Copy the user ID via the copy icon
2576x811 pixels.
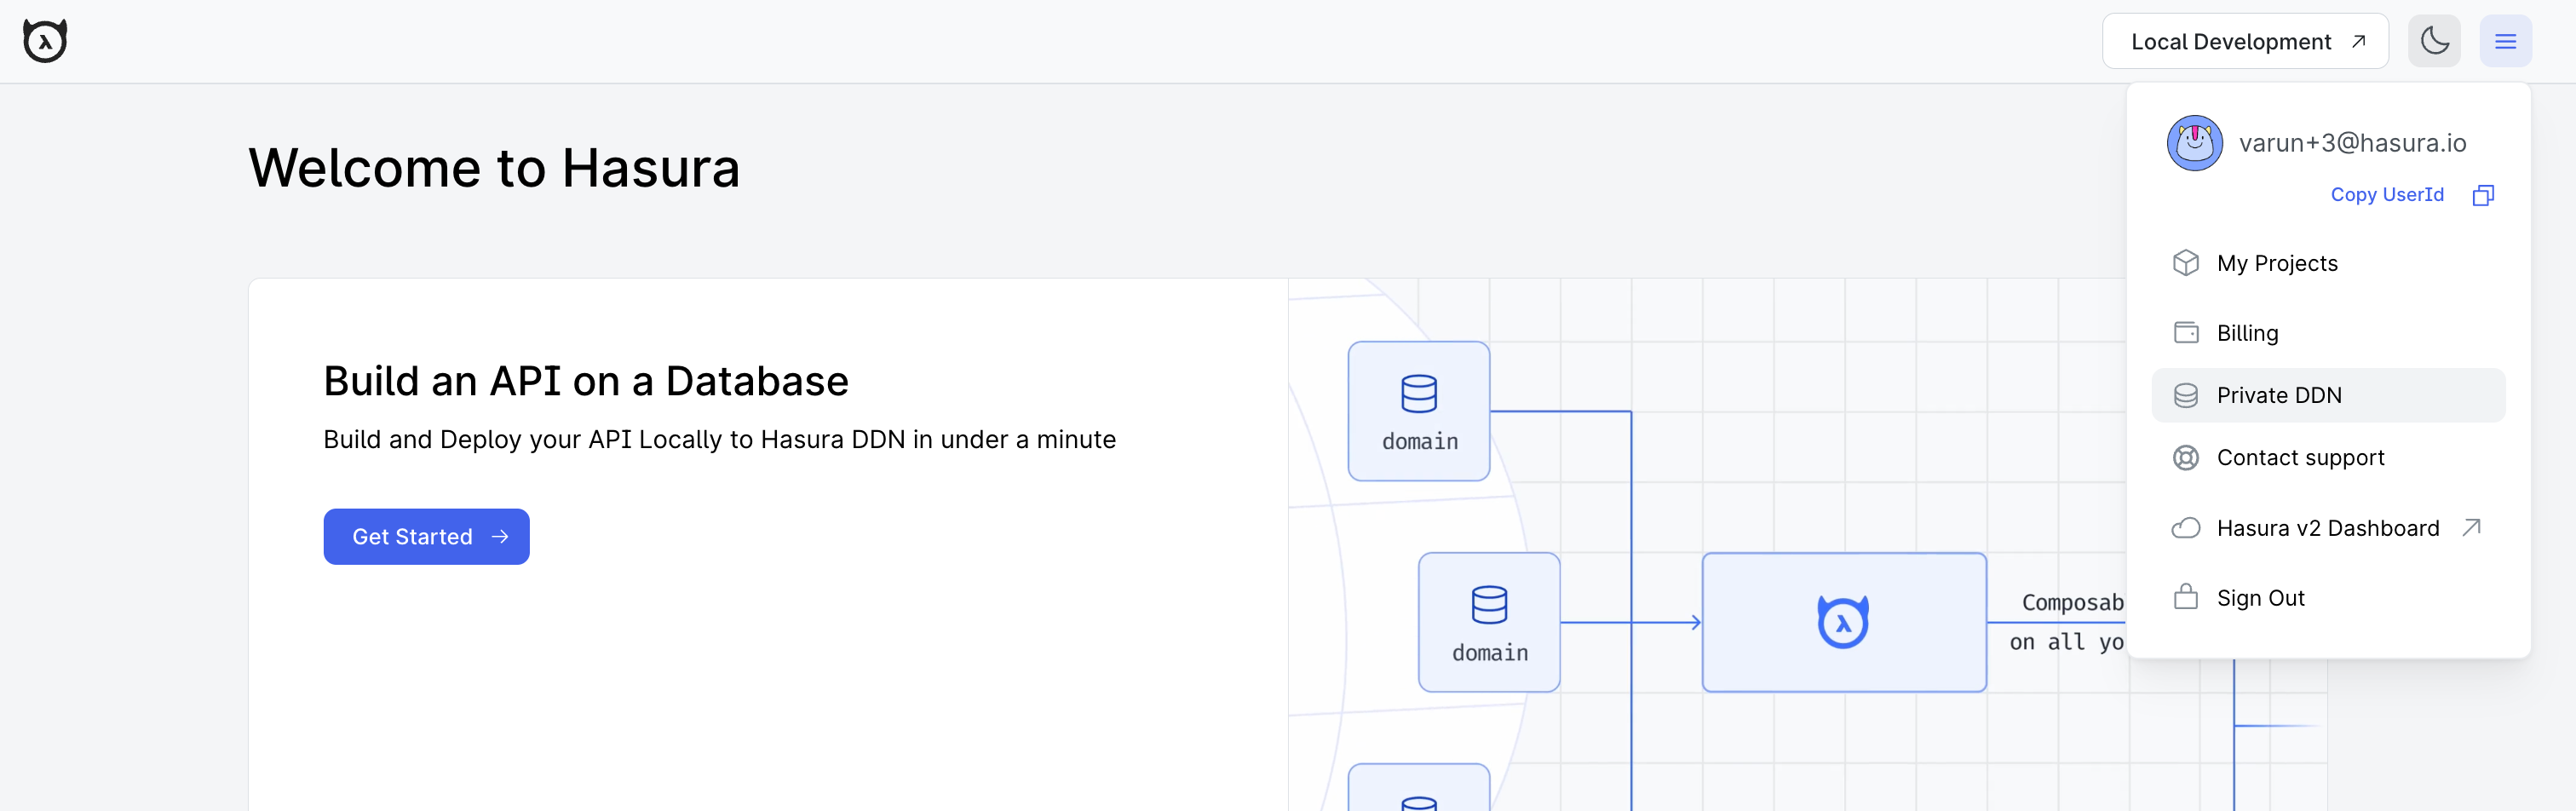coord(2483,195)
